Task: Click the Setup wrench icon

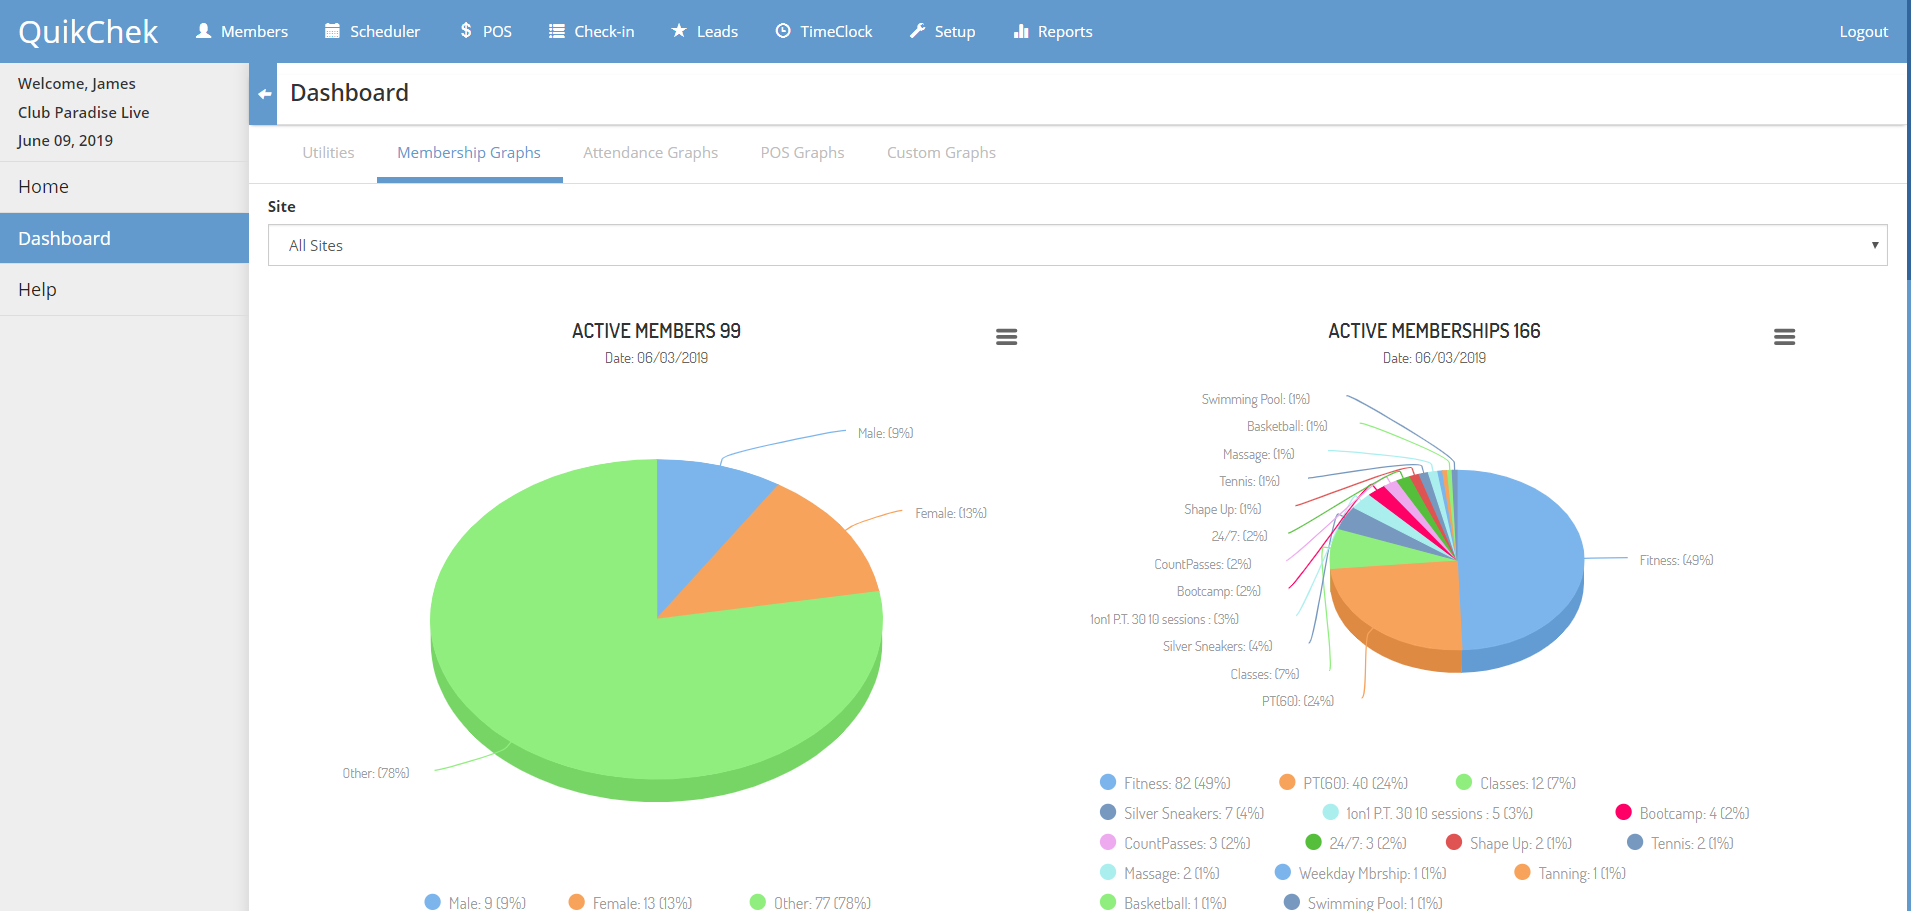Action: [x=917, y=31]
